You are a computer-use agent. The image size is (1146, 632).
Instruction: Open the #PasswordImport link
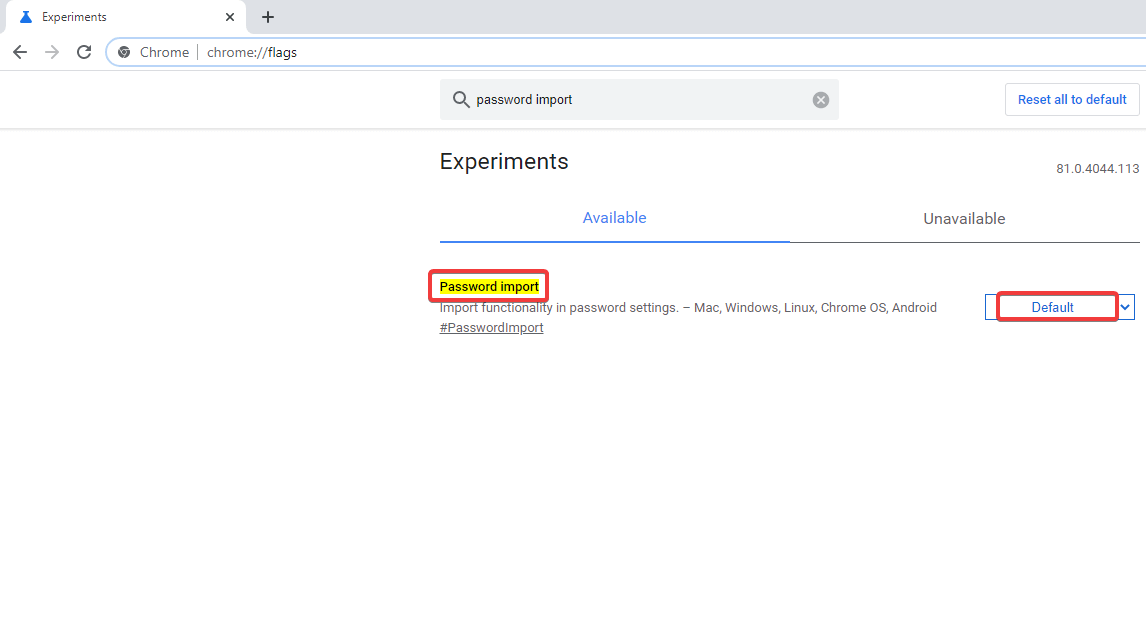tap(491, 327)
